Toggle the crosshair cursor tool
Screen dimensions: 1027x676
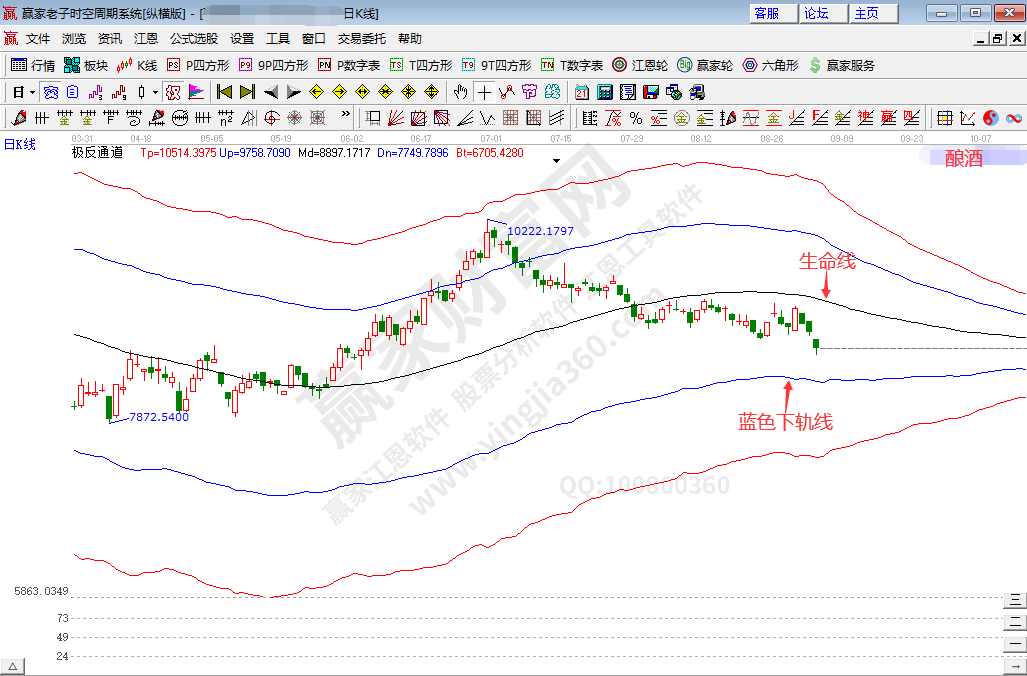(x=484, y=92)
